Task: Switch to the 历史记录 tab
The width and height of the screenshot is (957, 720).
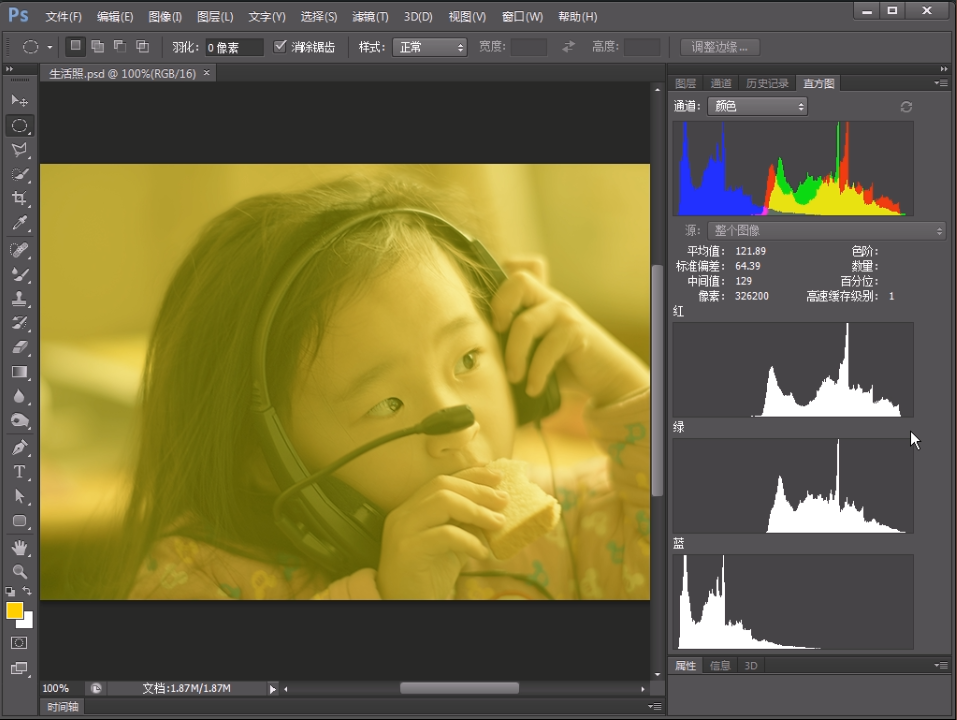Action: [x=766, y=83]
